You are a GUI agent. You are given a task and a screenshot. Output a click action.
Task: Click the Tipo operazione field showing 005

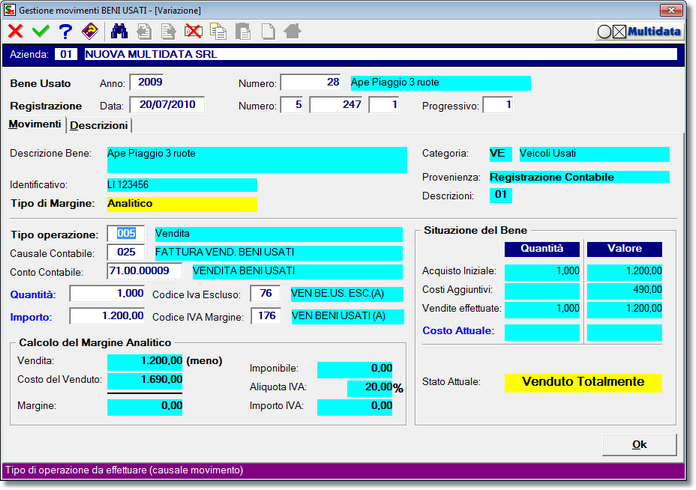point(126,234)
